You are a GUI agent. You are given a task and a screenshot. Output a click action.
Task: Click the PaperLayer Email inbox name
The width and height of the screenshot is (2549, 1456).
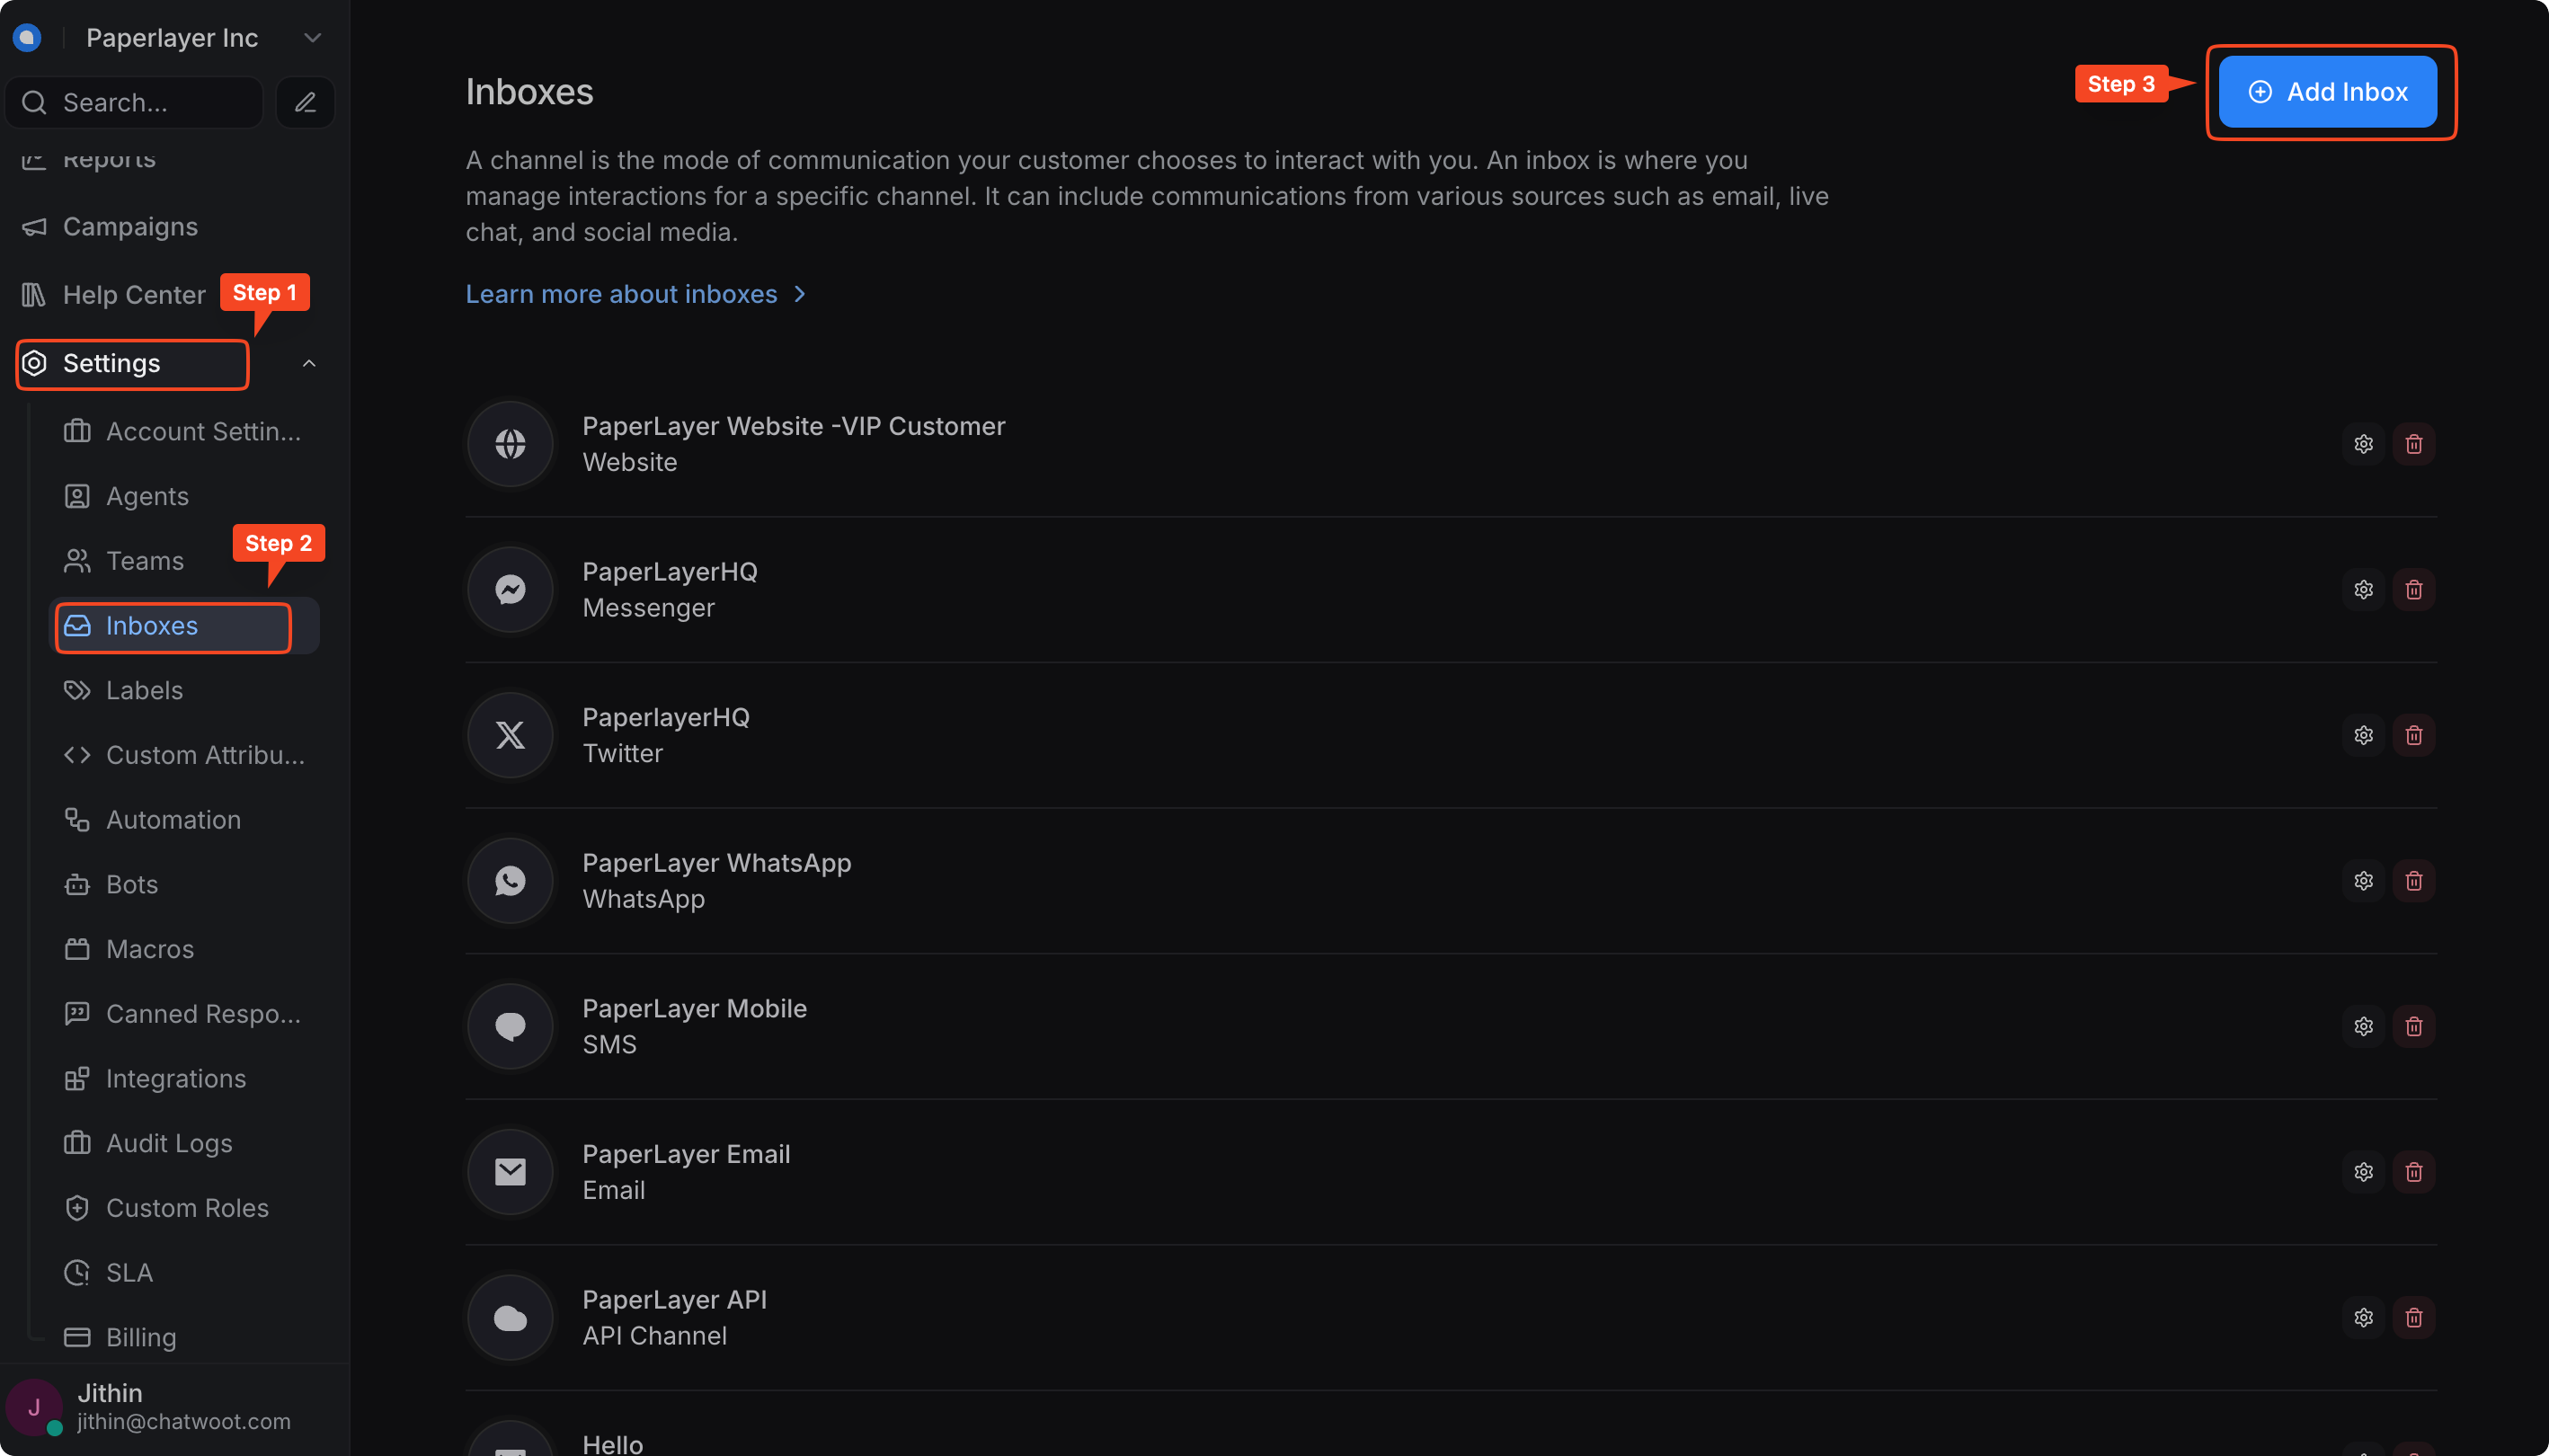(686, 1154)
